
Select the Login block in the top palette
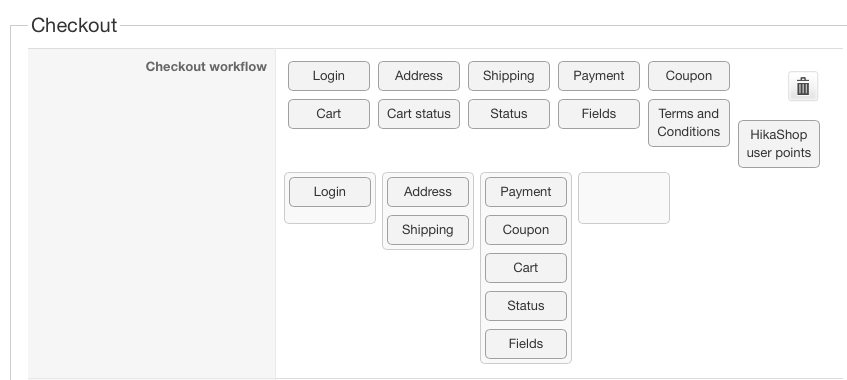click(x=329, y=76)
